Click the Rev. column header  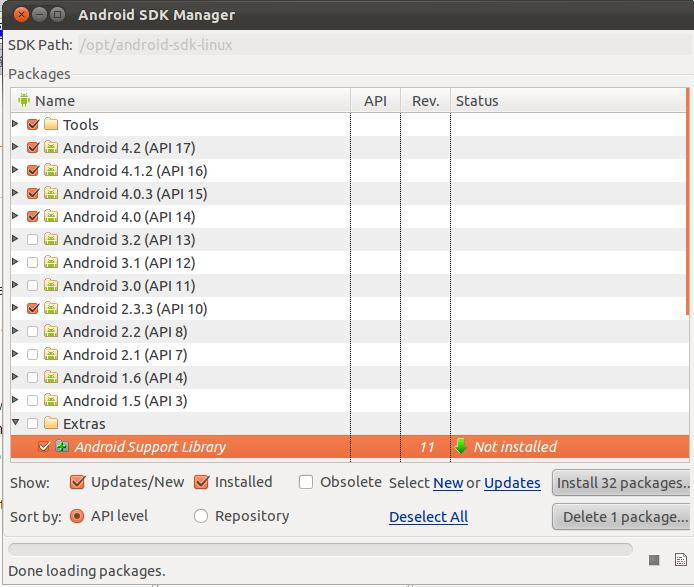pyautogui.click(x=425, y=100)
